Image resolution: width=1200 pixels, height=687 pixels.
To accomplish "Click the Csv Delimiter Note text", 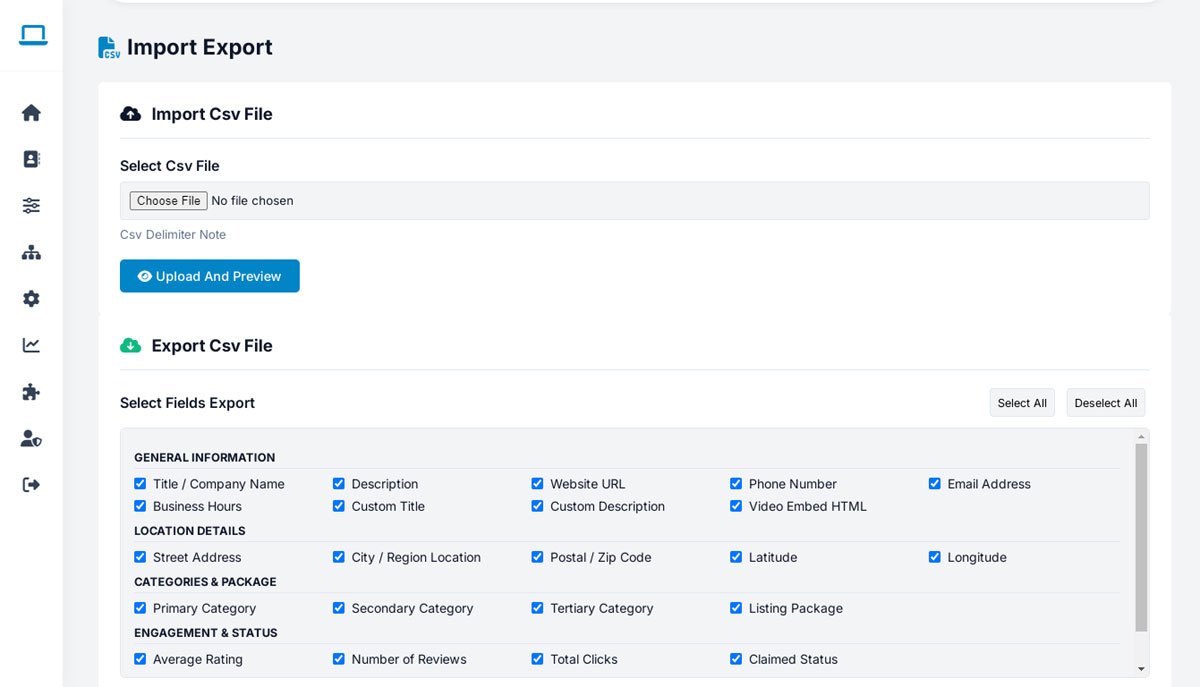I will pyautogui.click(x=173, y=235).
